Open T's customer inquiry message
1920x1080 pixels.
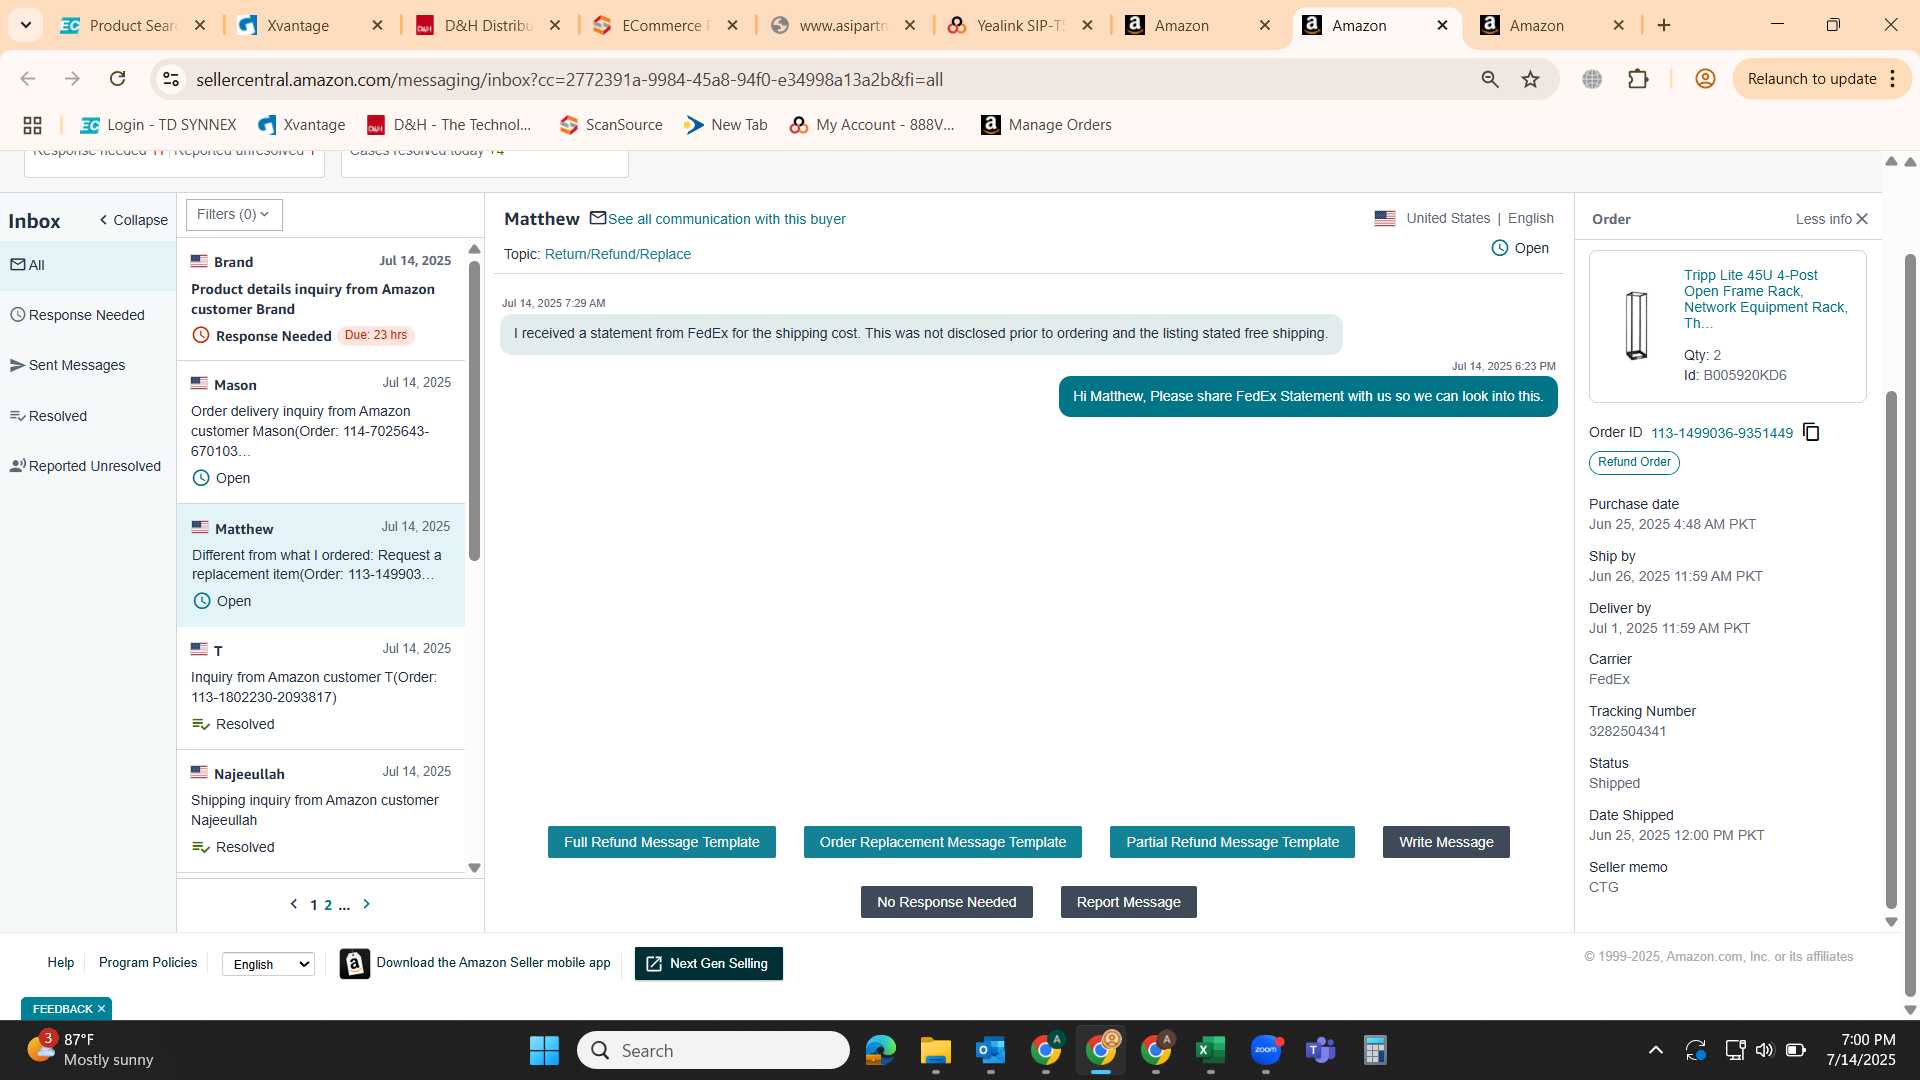tap(321, 688)
